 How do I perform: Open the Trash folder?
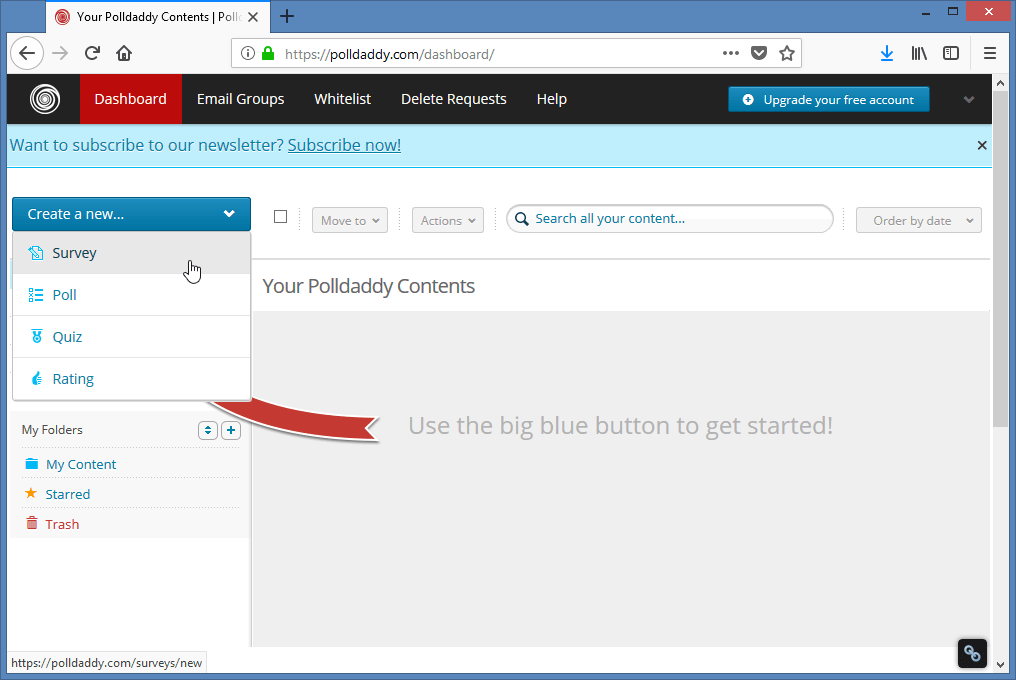[x=62, y=524]
